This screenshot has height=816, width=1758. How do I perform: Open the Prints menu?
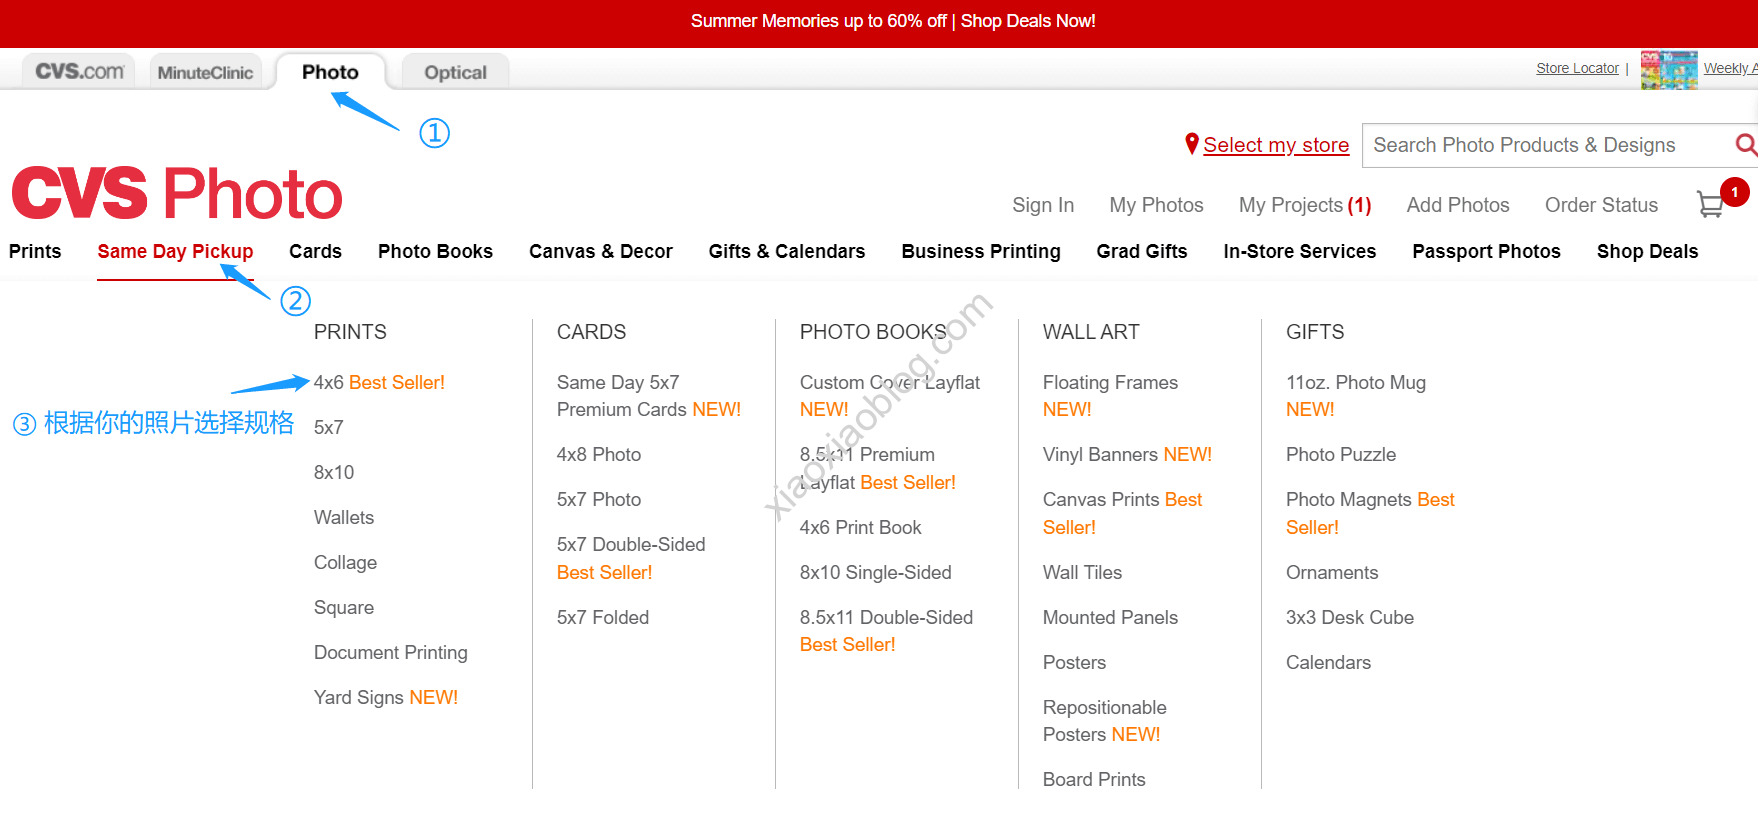click(x=35, y=251)
